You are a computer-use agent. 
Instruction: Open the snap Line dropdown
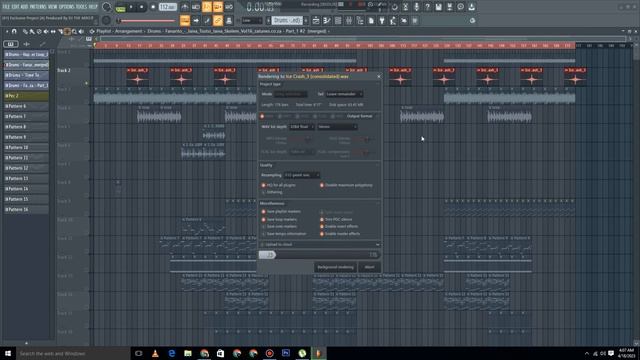click(252, 20)
